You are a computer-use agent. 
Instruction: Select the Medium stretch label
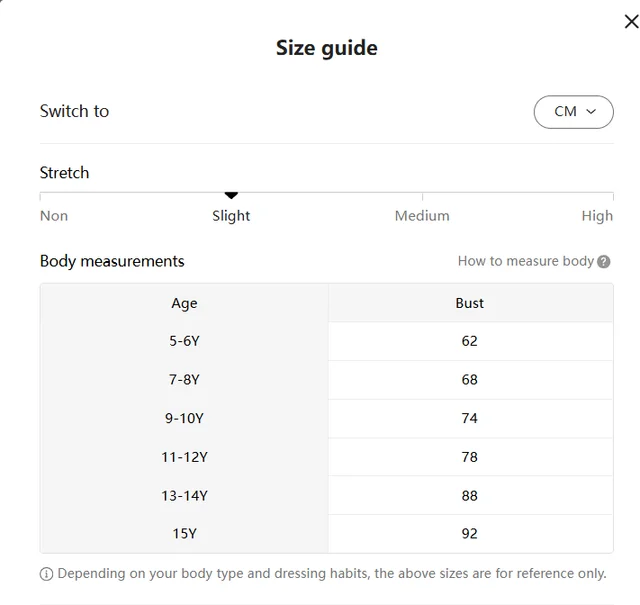click(x=422, y=216)
